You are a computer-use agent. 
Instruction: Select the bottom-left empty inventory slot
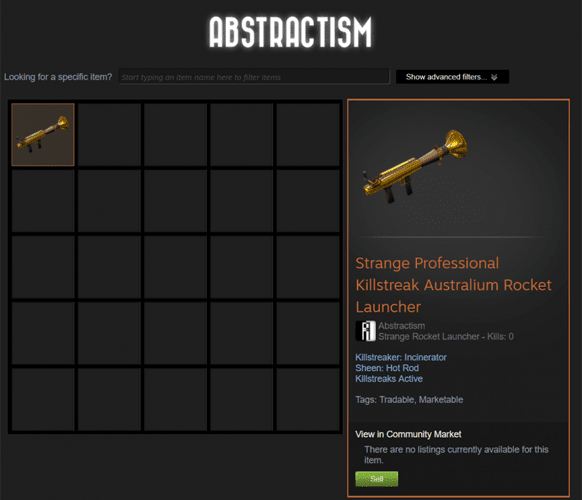pyautogui.click(x=43, y=399)
